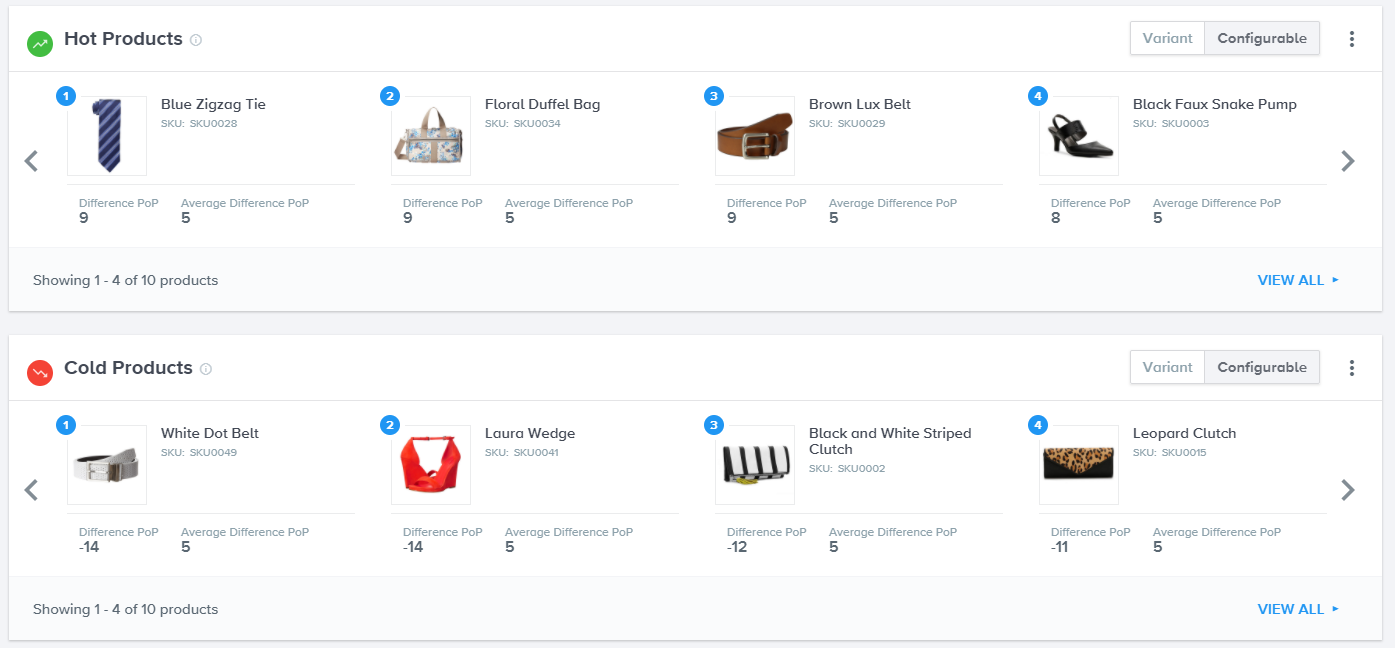1395x648 pixels.
Task: Click the Brown Lux Belt product name
Action: point(860,104)
